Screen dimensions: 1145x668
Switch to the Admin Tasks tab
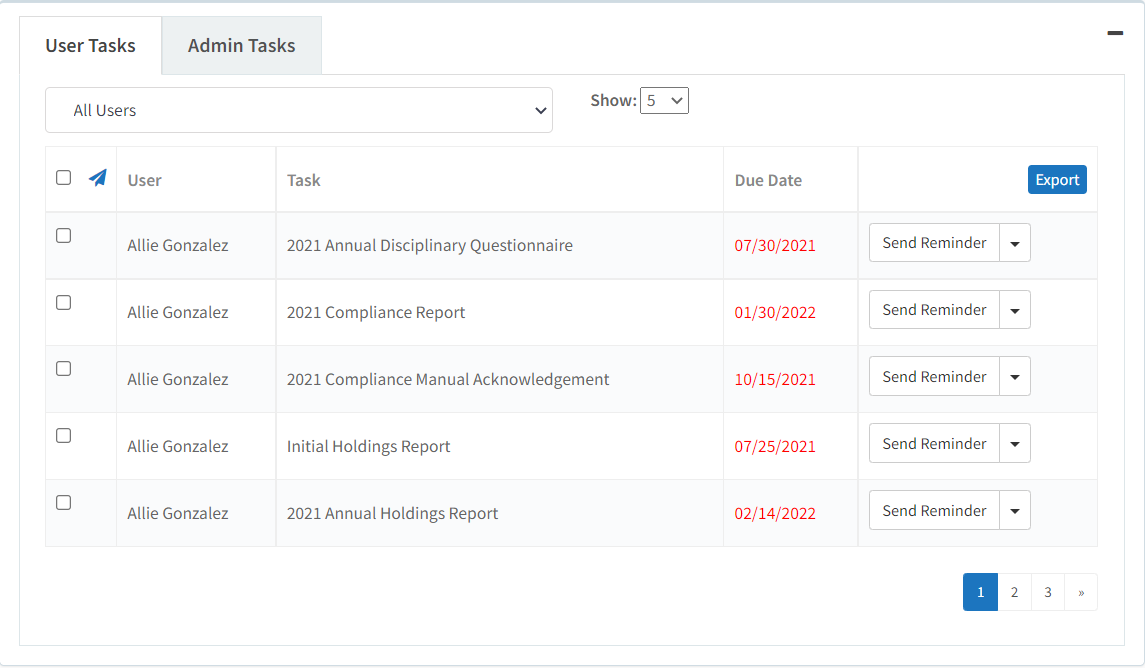coord(241,45)
